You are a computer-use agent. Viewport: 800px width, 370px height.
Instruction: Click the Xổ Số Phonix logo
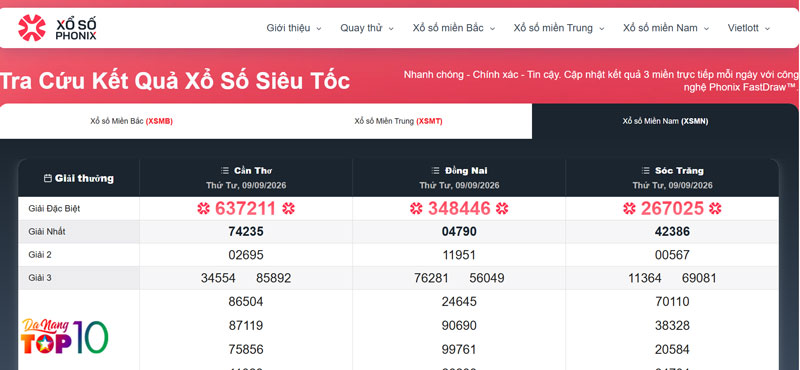coord(57,28)
